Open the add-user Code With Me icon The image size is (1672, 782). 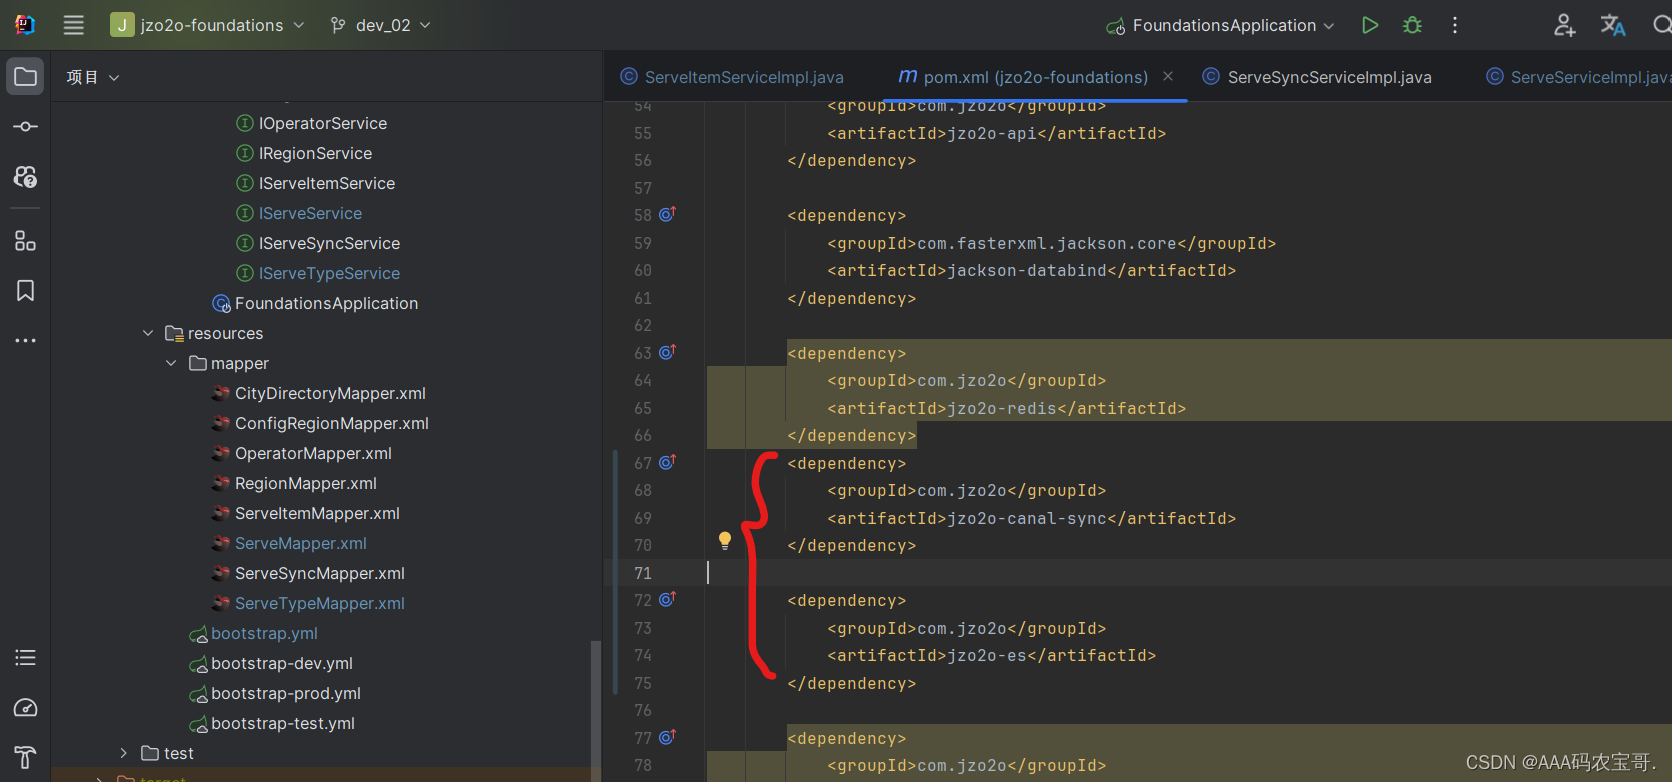[1564, 25]
